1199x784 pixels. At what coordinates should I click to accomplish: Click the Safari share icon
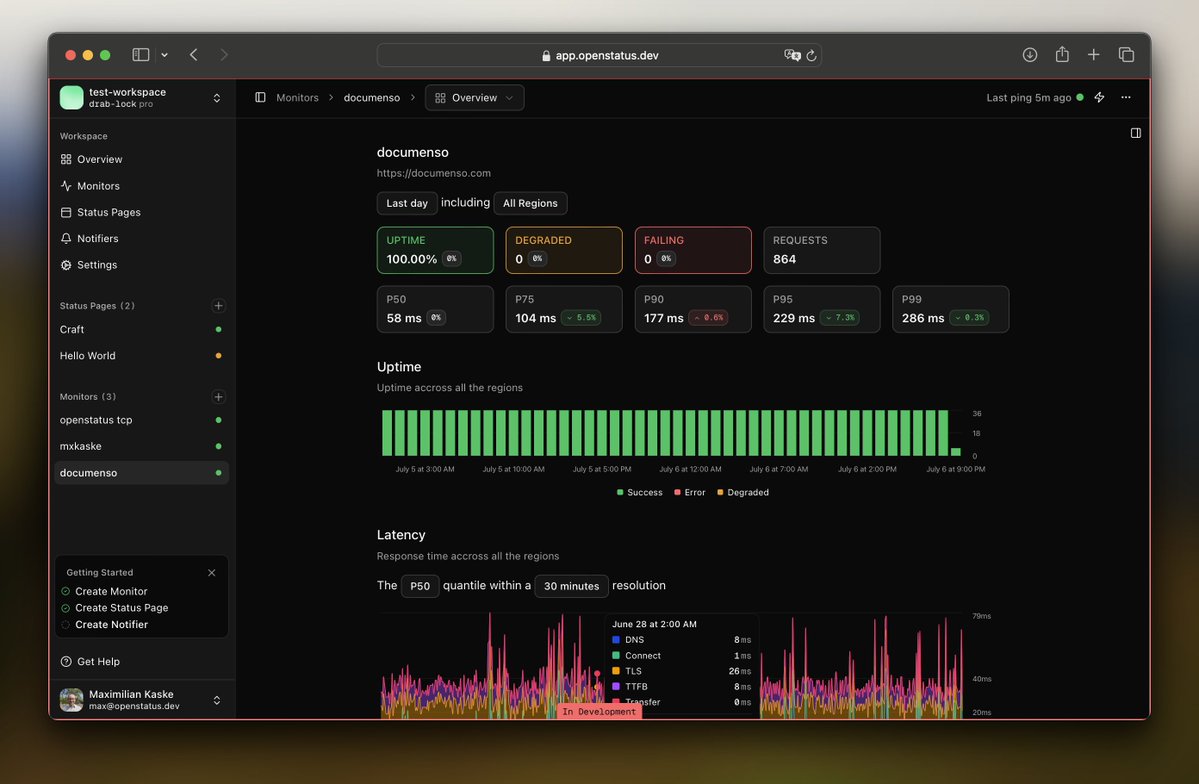[x=1061, y=54]
